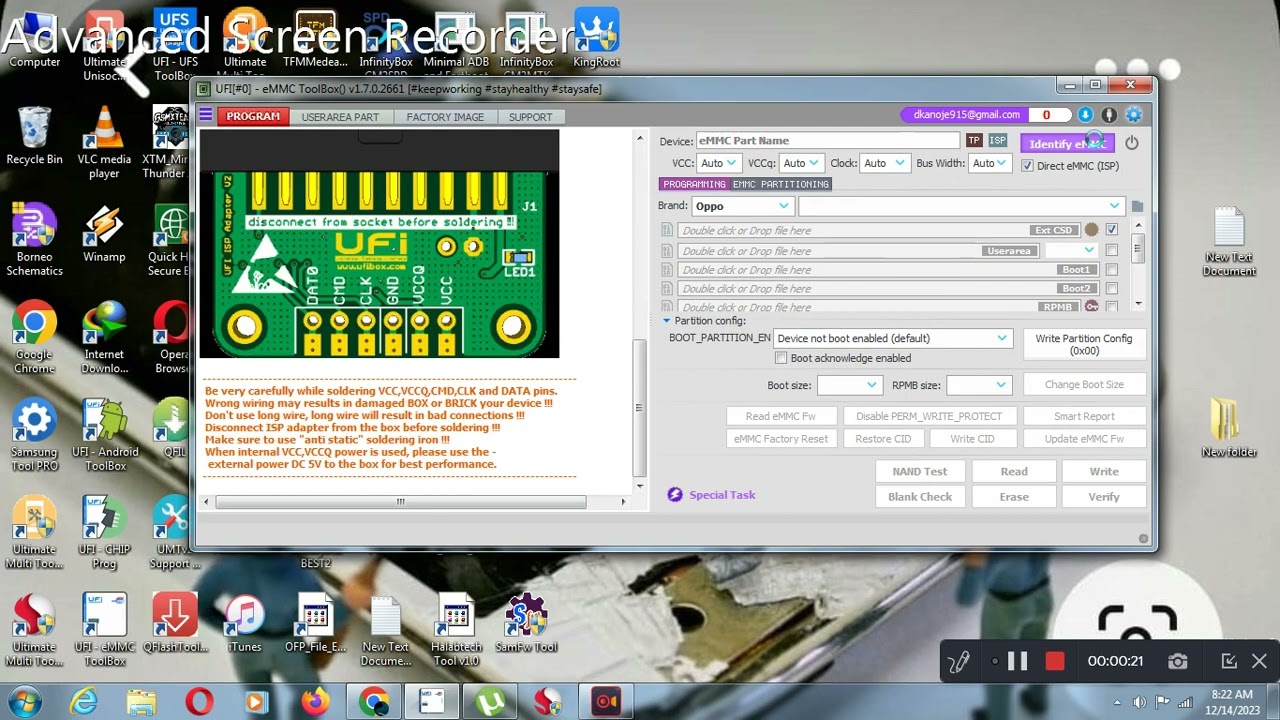Open the BOOT_PARTITION_EN dropdown
Screen dimensions: 1280x720
(x=892, y=338)
